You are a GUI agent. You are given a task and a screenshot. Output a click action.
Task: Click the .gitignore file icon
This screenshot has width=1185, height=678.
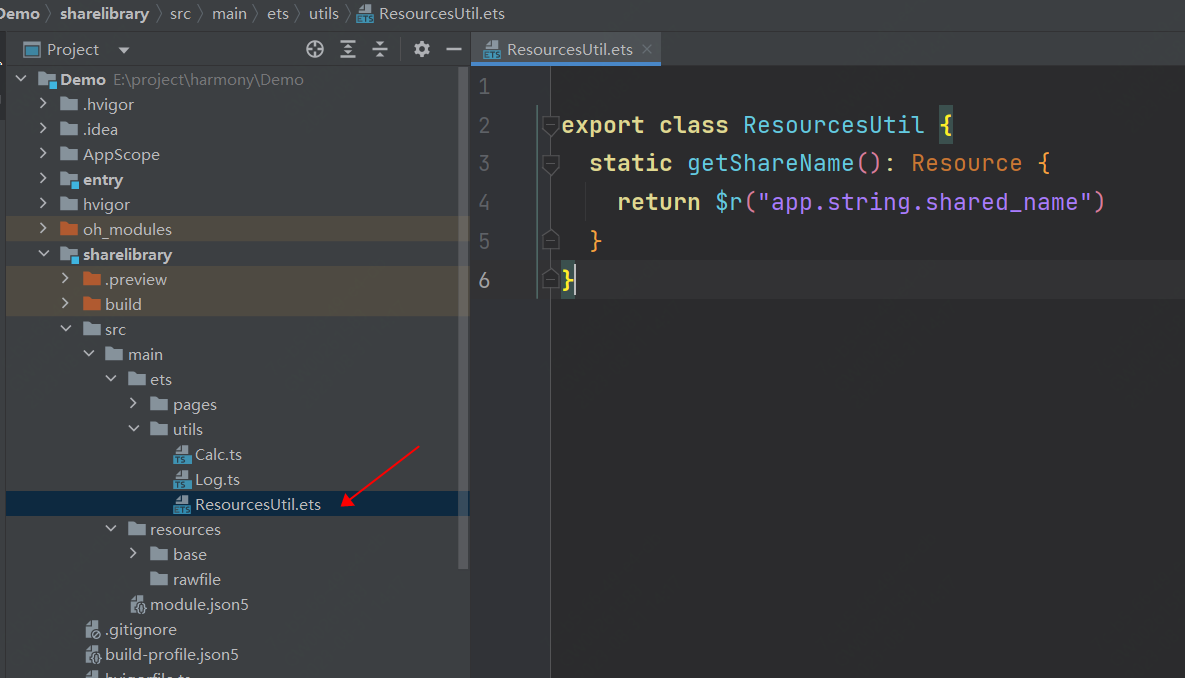[93, 630]
